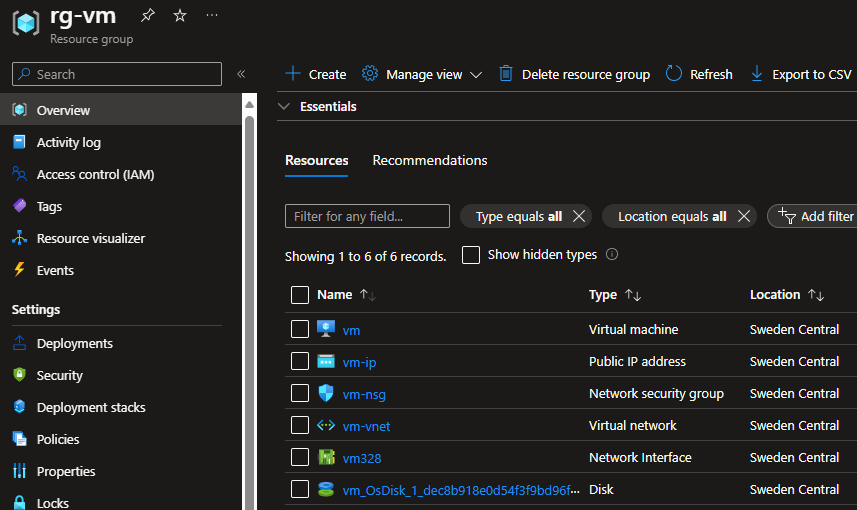Click the Deployments upload icon

19,343
